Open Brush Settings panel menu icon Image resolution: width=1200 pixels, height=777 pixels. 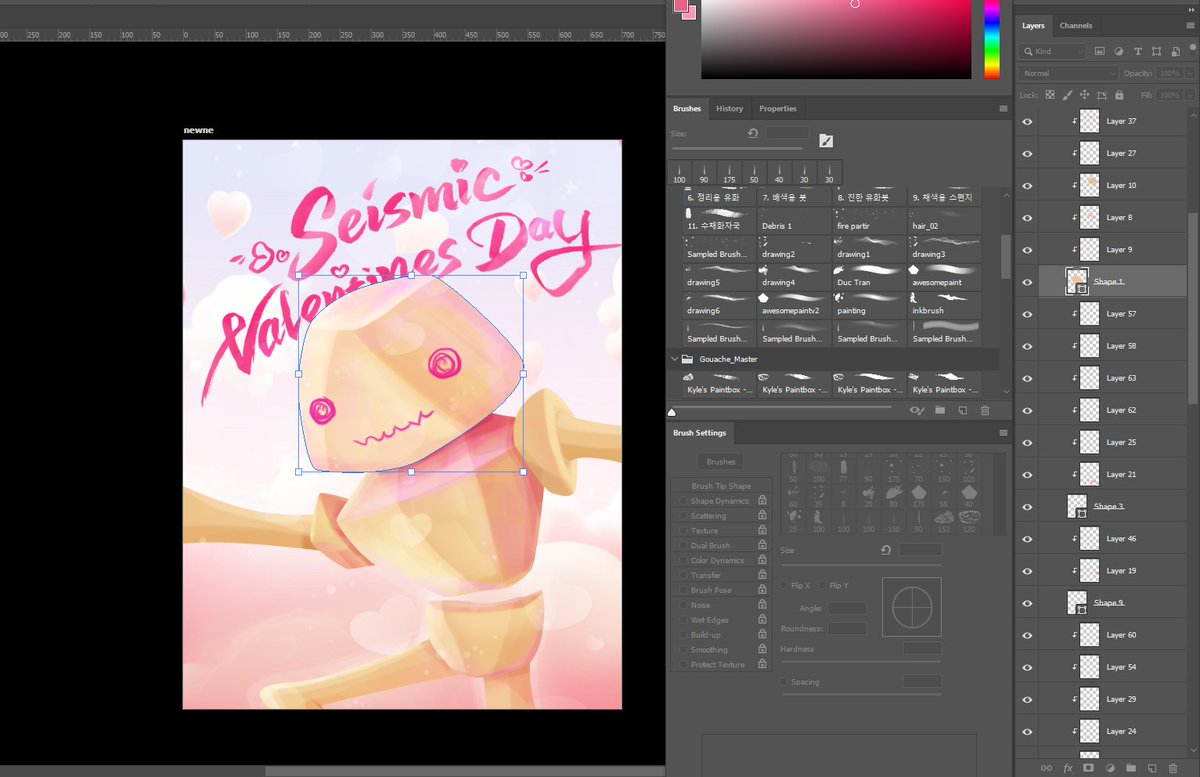[x=1003, y=434]
